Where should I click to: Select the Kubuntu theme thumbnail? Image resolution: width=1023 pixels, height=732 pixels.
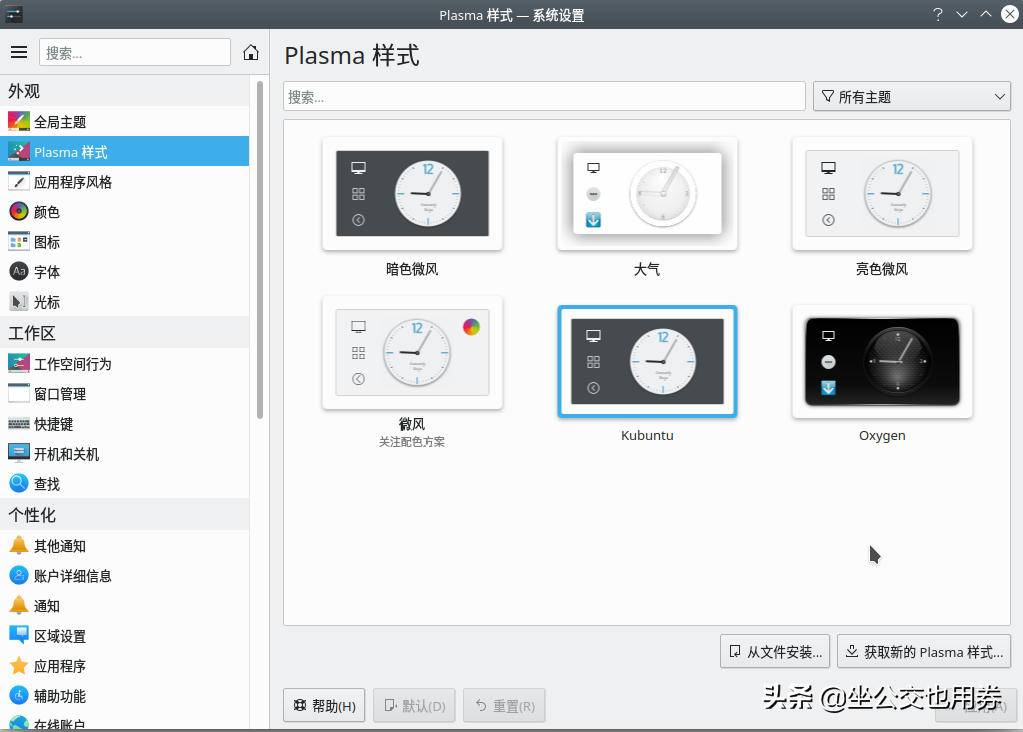(x=647, y=361)
